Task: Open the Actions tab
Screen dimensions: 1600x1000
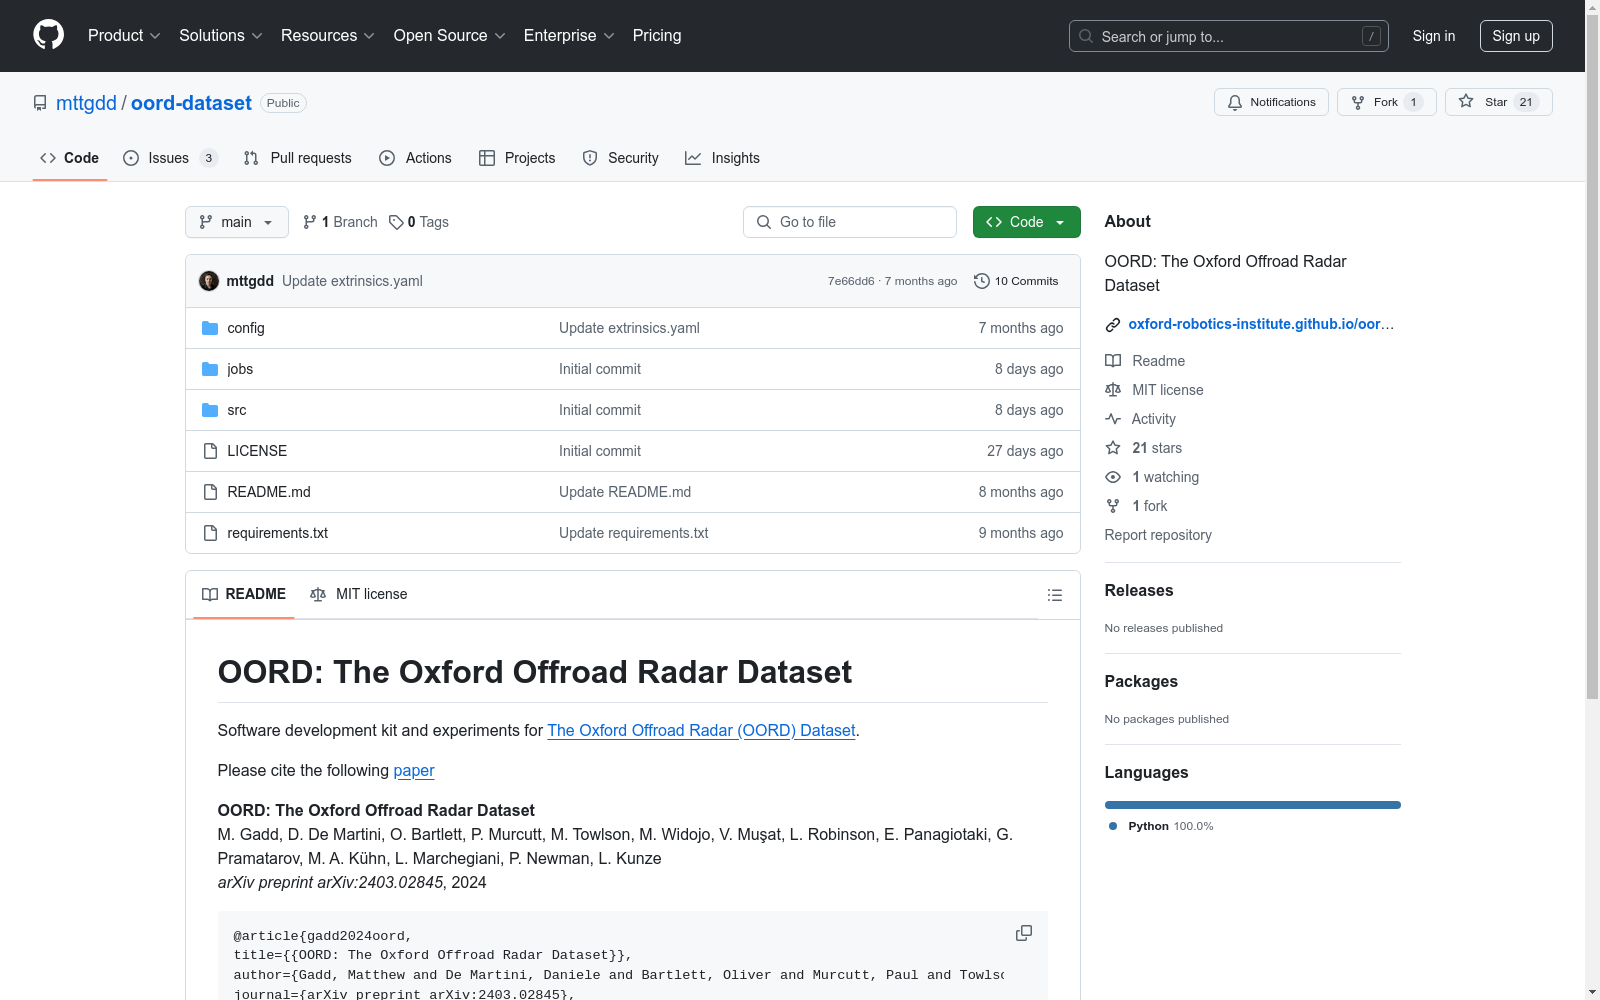Action: [416, 158]
